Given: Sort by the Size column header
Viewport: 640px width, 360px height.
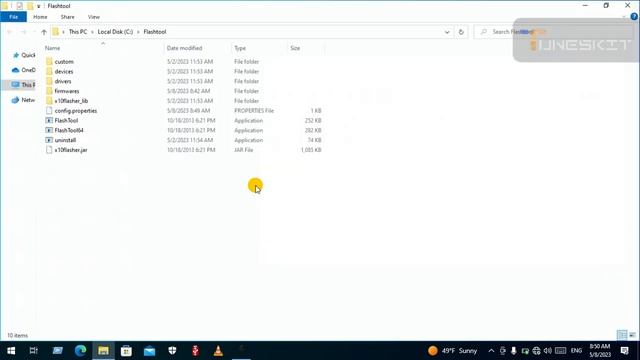Looking at the screenshot, I should [x=306, y=48].
